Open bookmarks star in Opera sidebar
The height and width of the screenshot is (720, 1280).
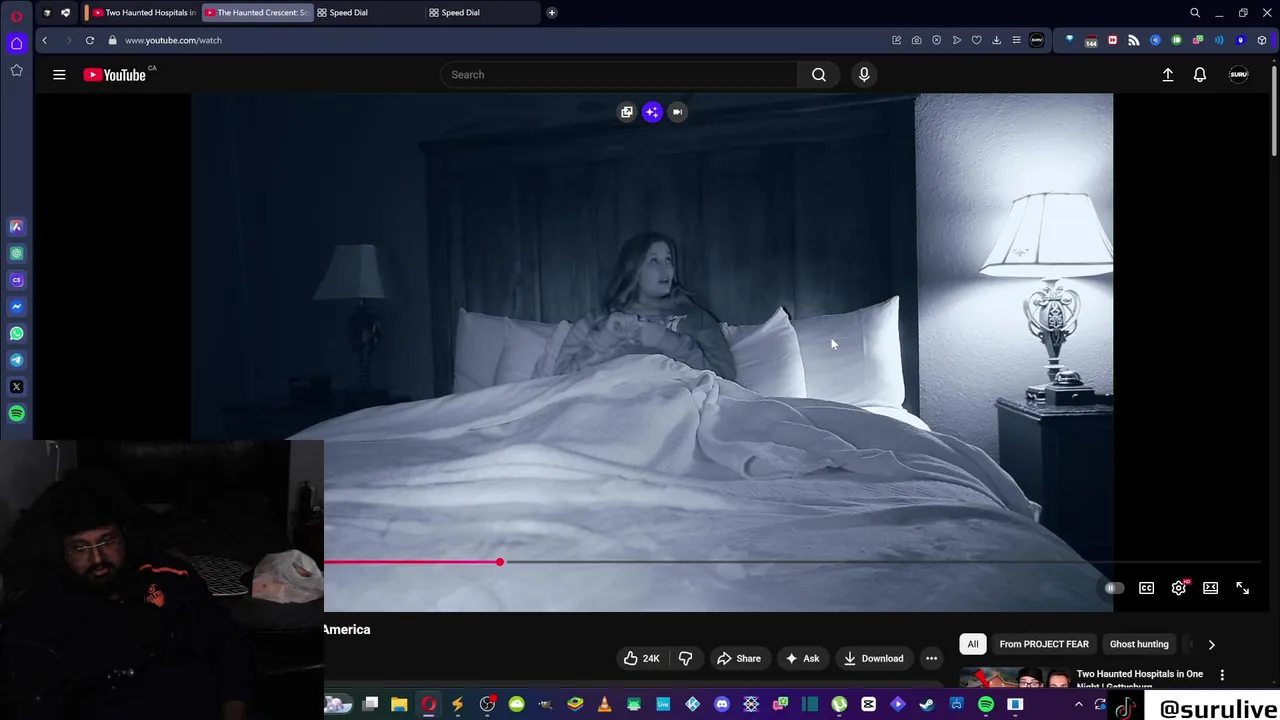(16, 70)
